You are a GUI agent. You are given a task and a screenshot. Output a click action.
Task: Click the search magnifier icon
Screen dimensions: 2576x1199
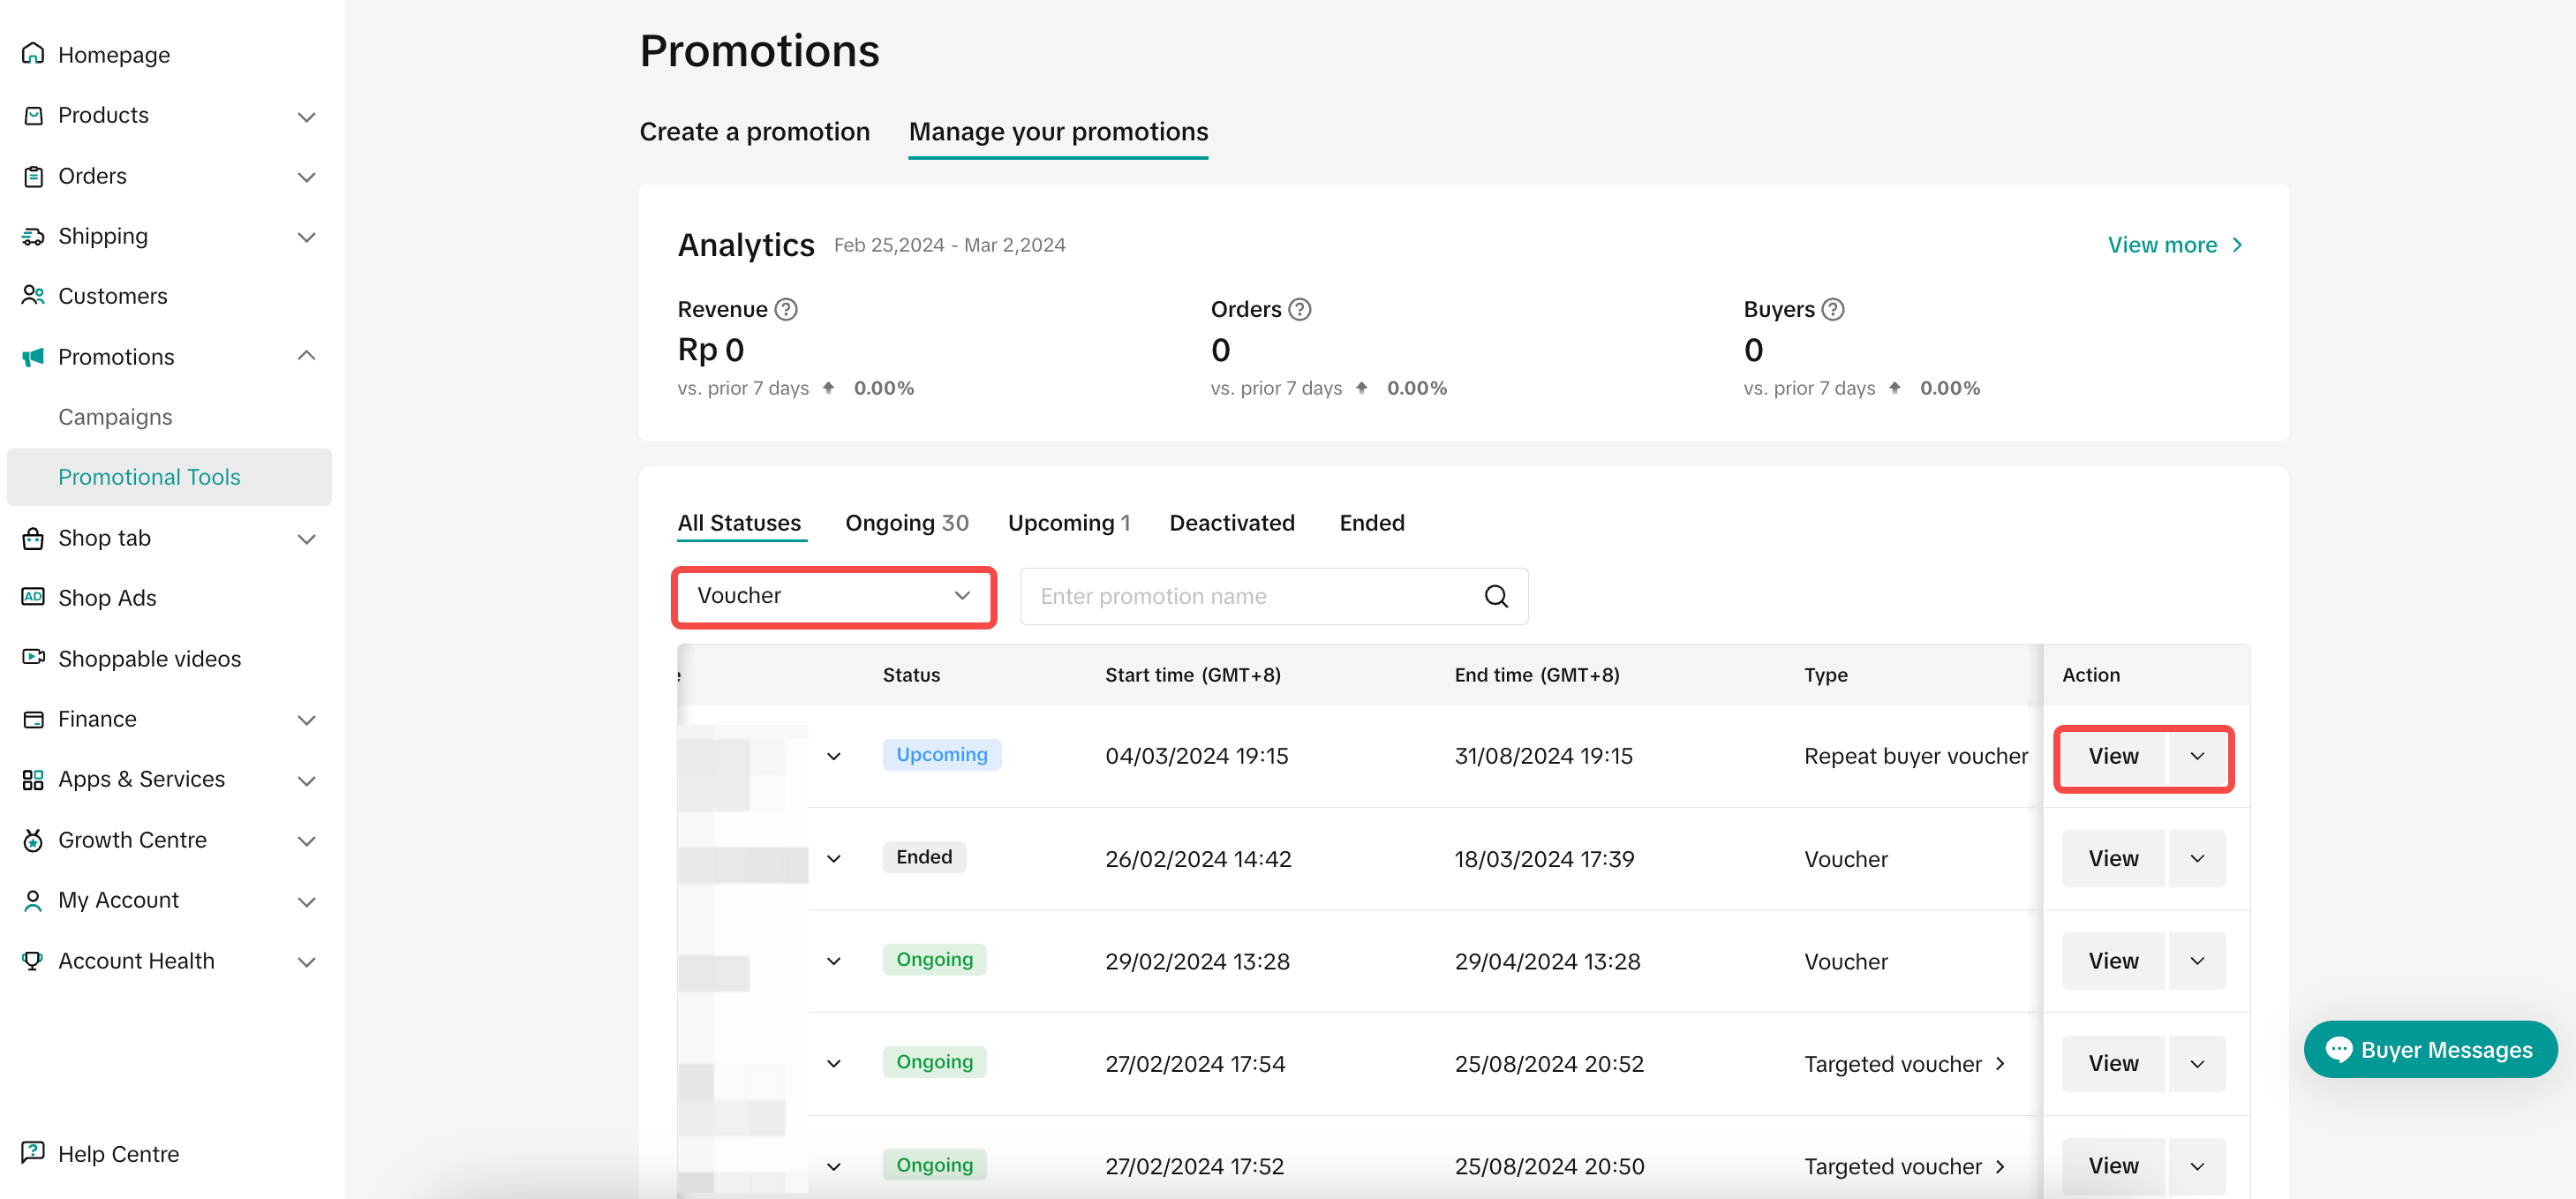click(1495, 596)
